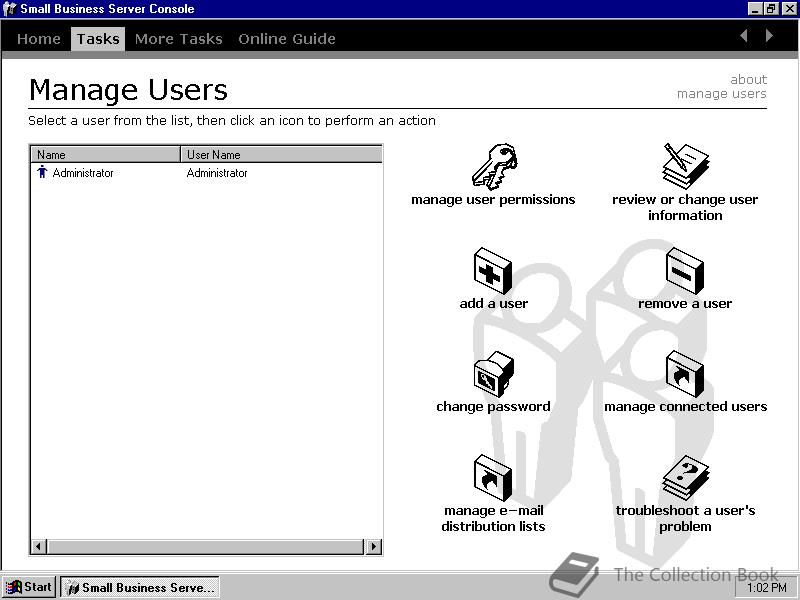Select the Administrator user person icon
This screenshot has height=600, width=800.
pyautogui.click(x=42, y=172)
